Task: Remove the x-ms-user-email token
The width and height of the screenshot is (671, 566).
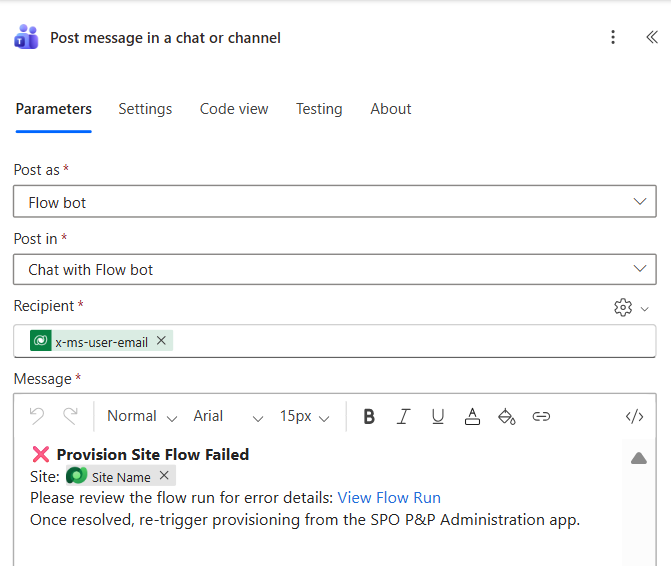Action: tap(161, 341)
